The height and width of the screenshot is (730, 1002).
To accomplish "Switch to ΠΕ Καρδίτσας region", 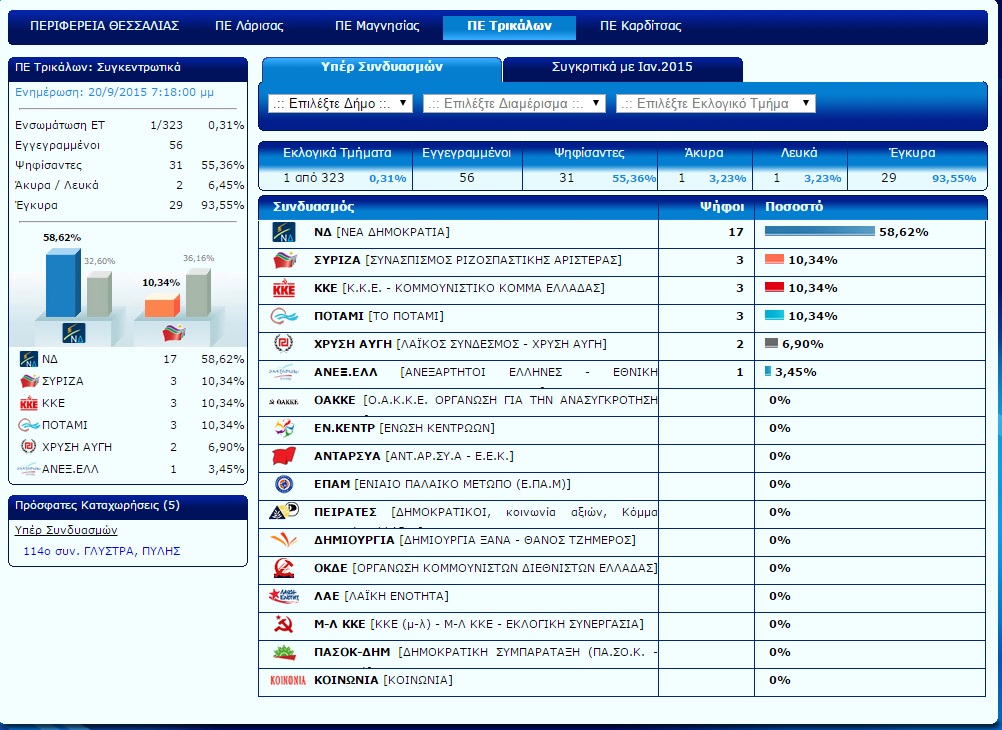I will click(640, 26).
